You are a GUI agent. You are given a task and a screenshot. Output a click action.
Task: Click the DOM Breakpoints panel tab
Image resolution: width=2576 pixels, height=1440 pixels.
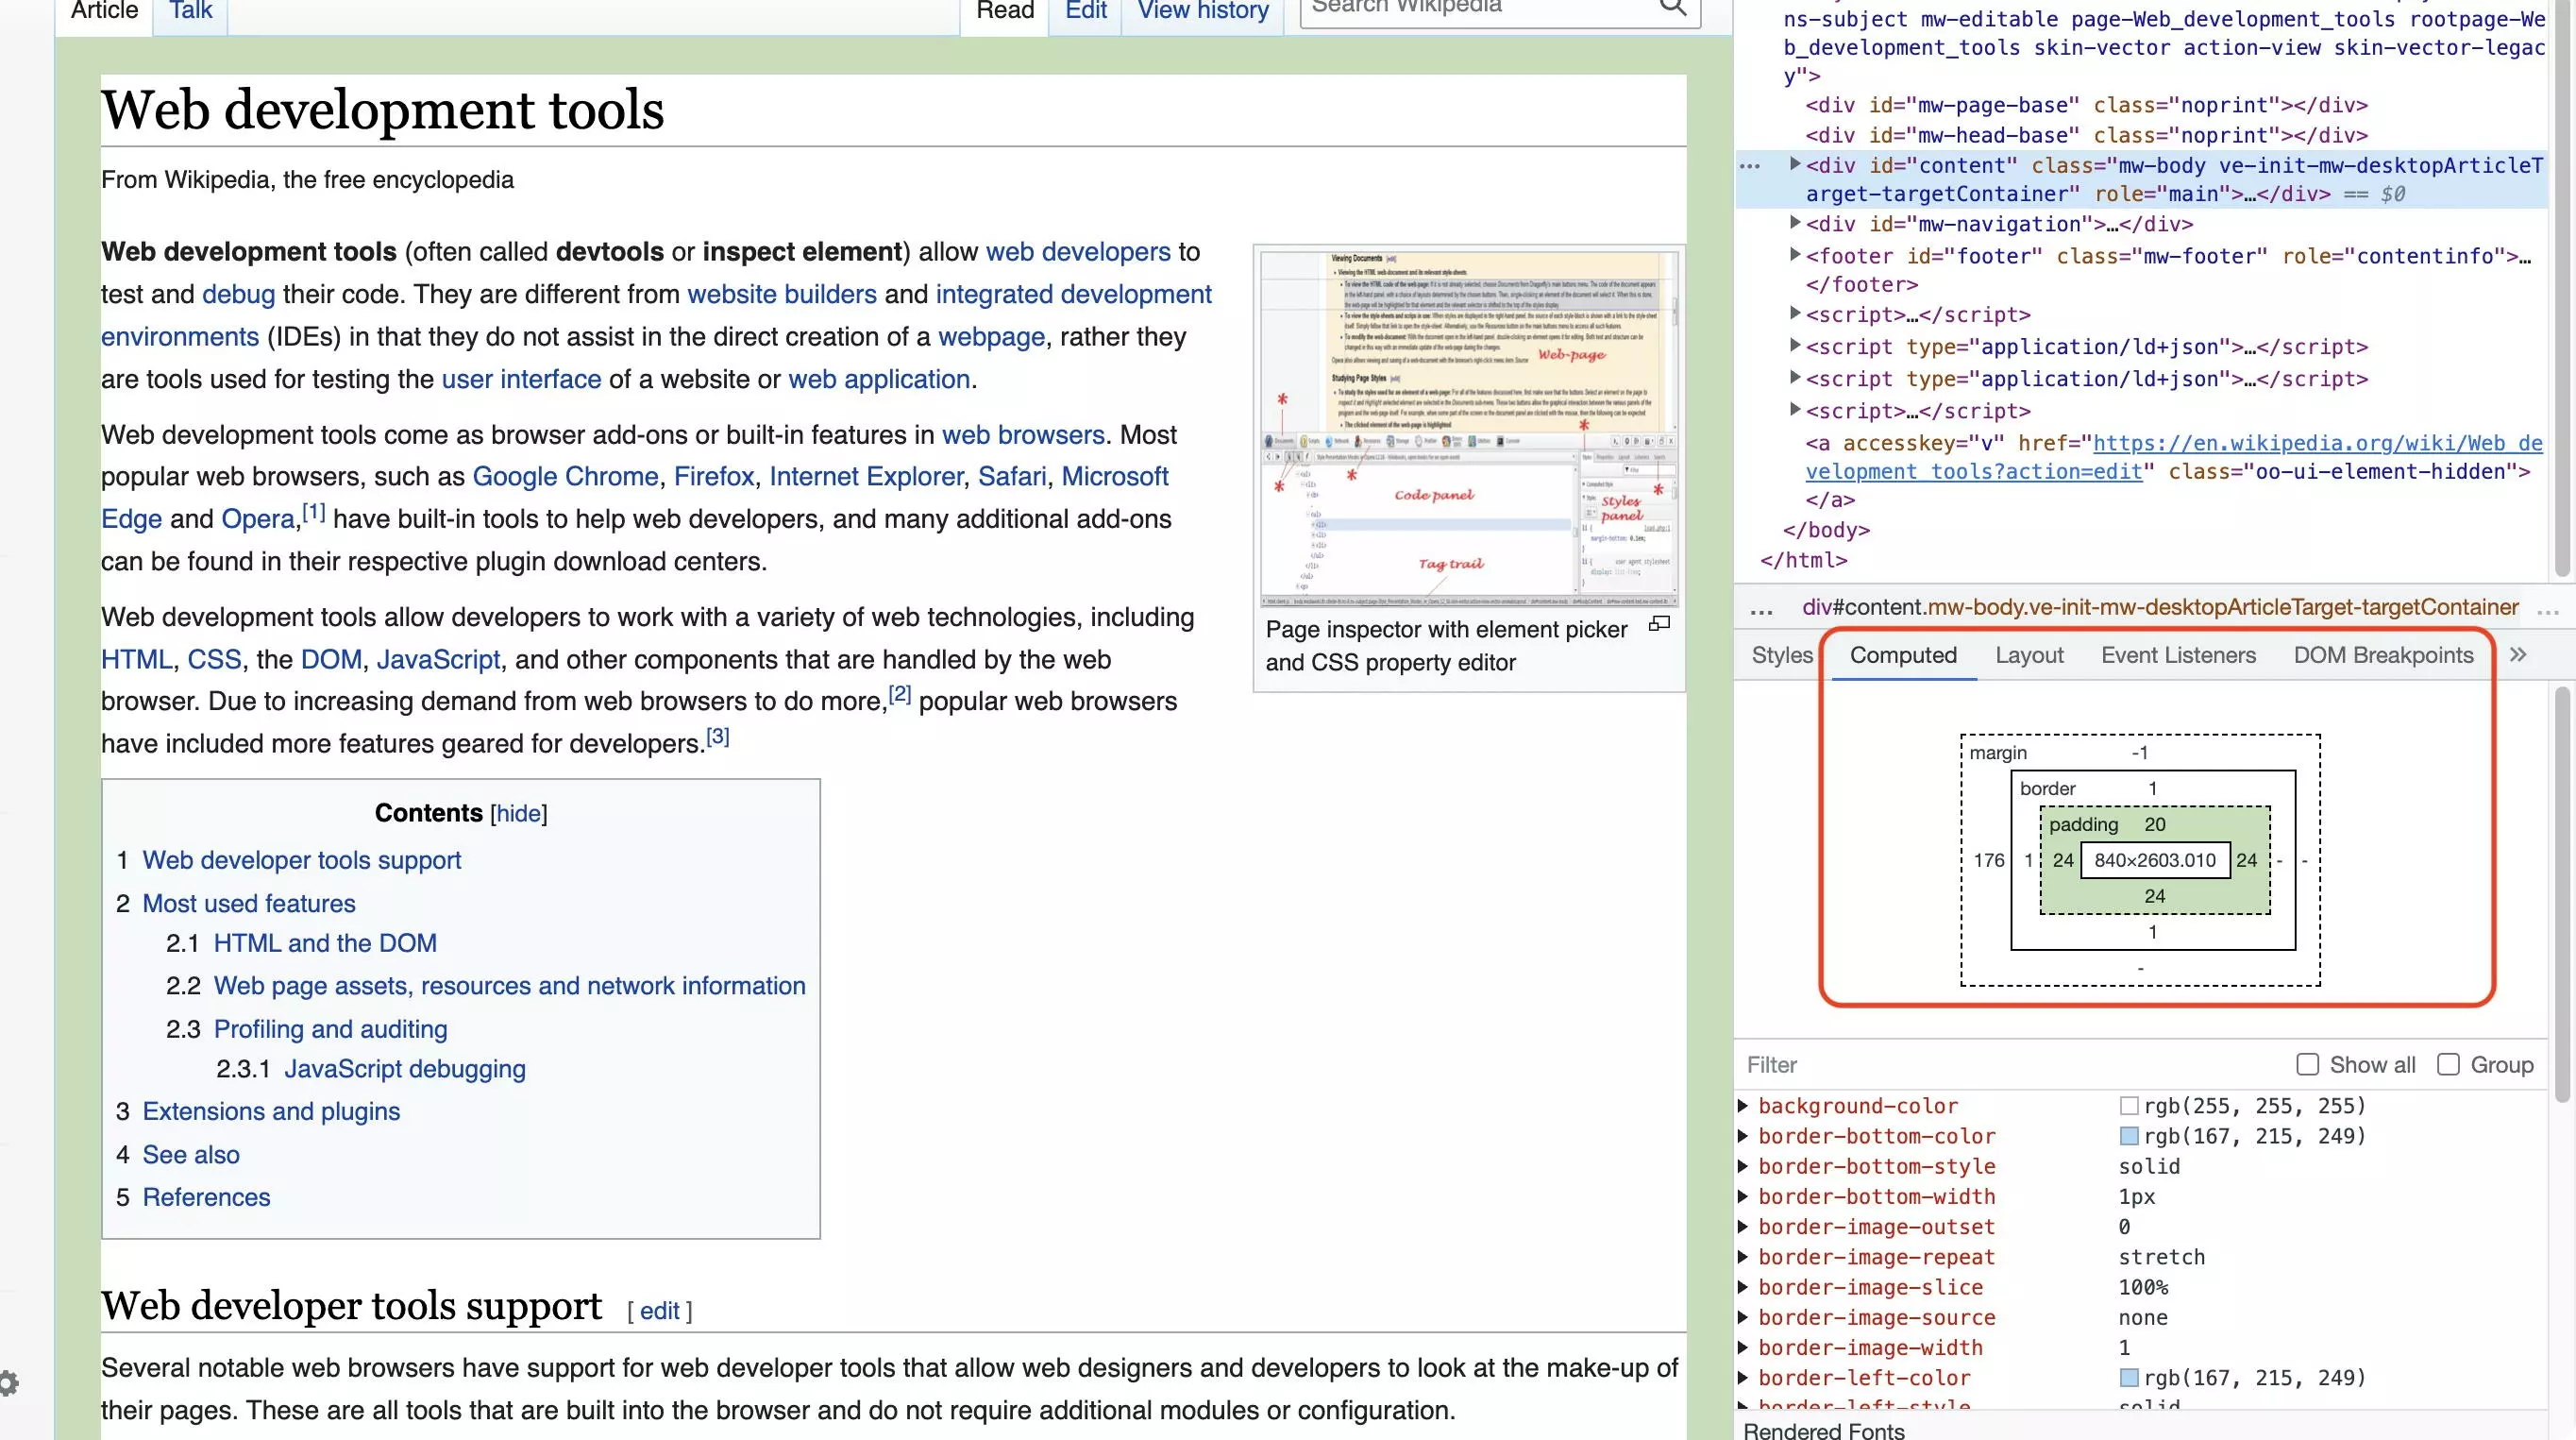click(2383, 654)
